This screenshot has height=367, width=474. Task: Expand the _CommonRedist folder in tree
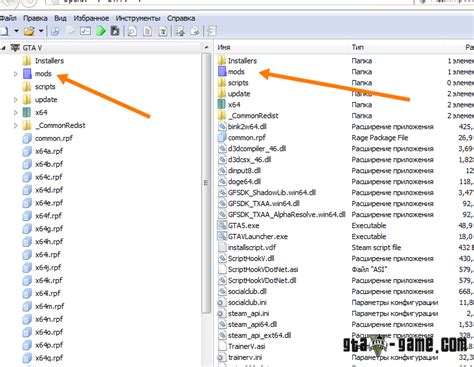pos(15,125)
